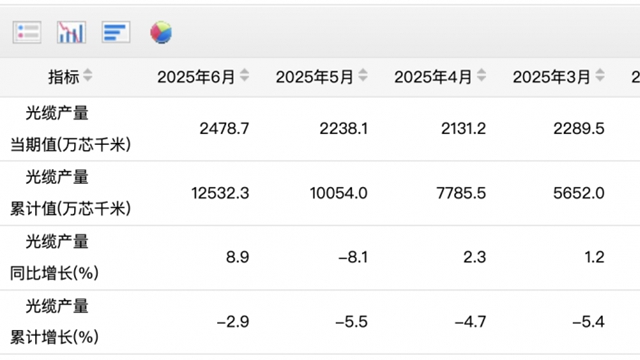Screen dimensions: 640x360
Task: Select the 光缆产量同比增长 row label
Action: click(x=54, y=258)
